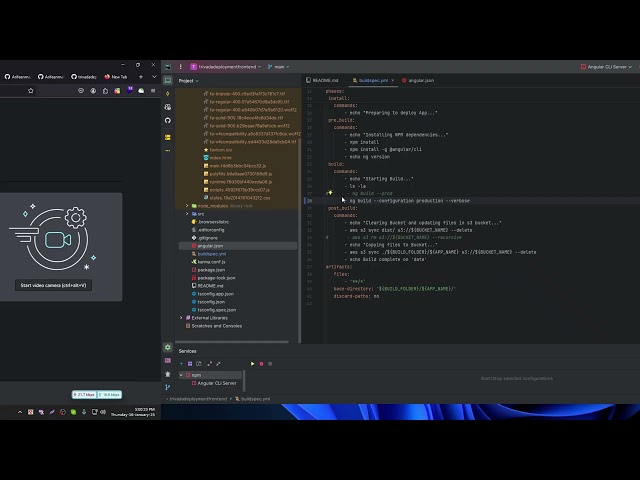
Task: Collapse the npm node in Services
Action: click(x=181, y=375)
